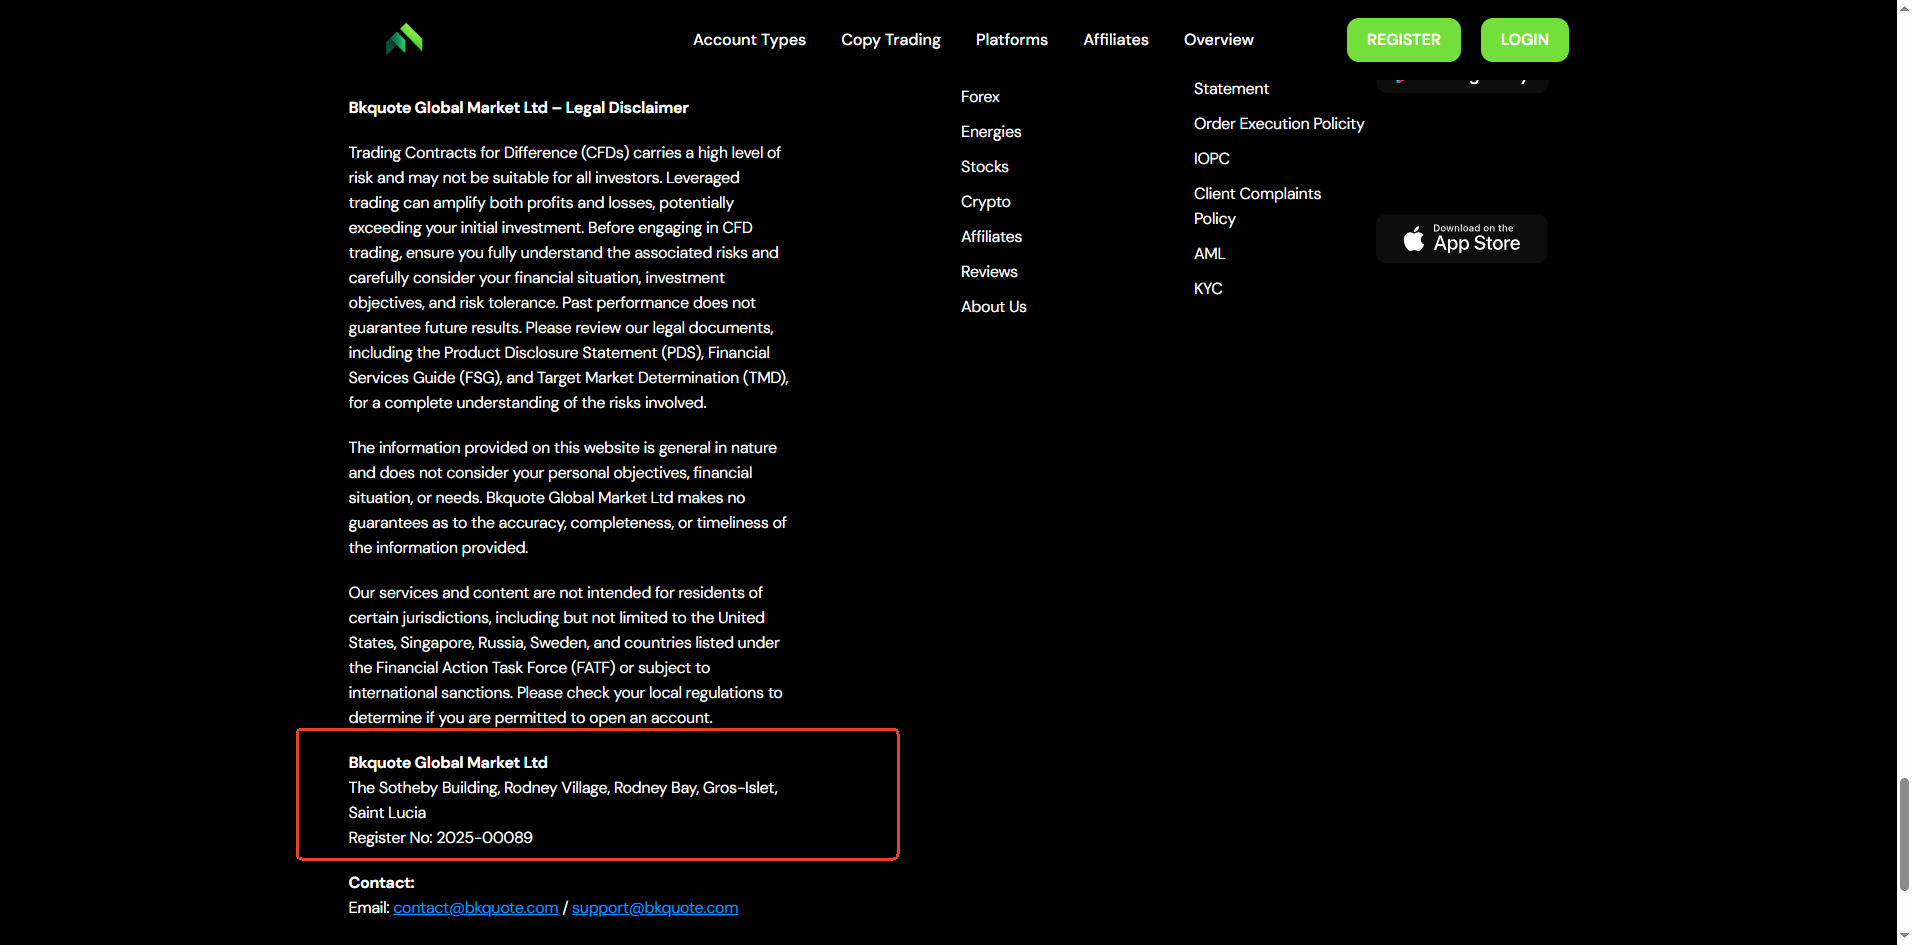Click the Statement link above Order Execution Policity

pos(1231,89)
